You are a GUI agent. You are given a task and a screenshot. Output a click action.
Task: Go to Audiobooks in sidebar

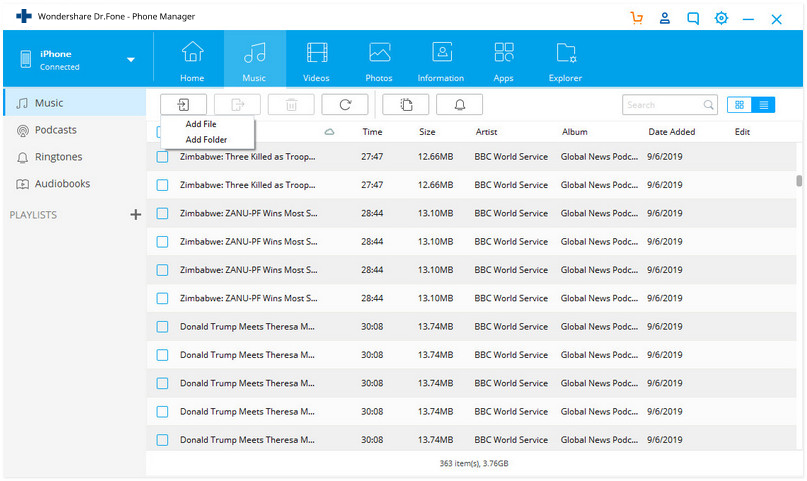click(62, 184)
